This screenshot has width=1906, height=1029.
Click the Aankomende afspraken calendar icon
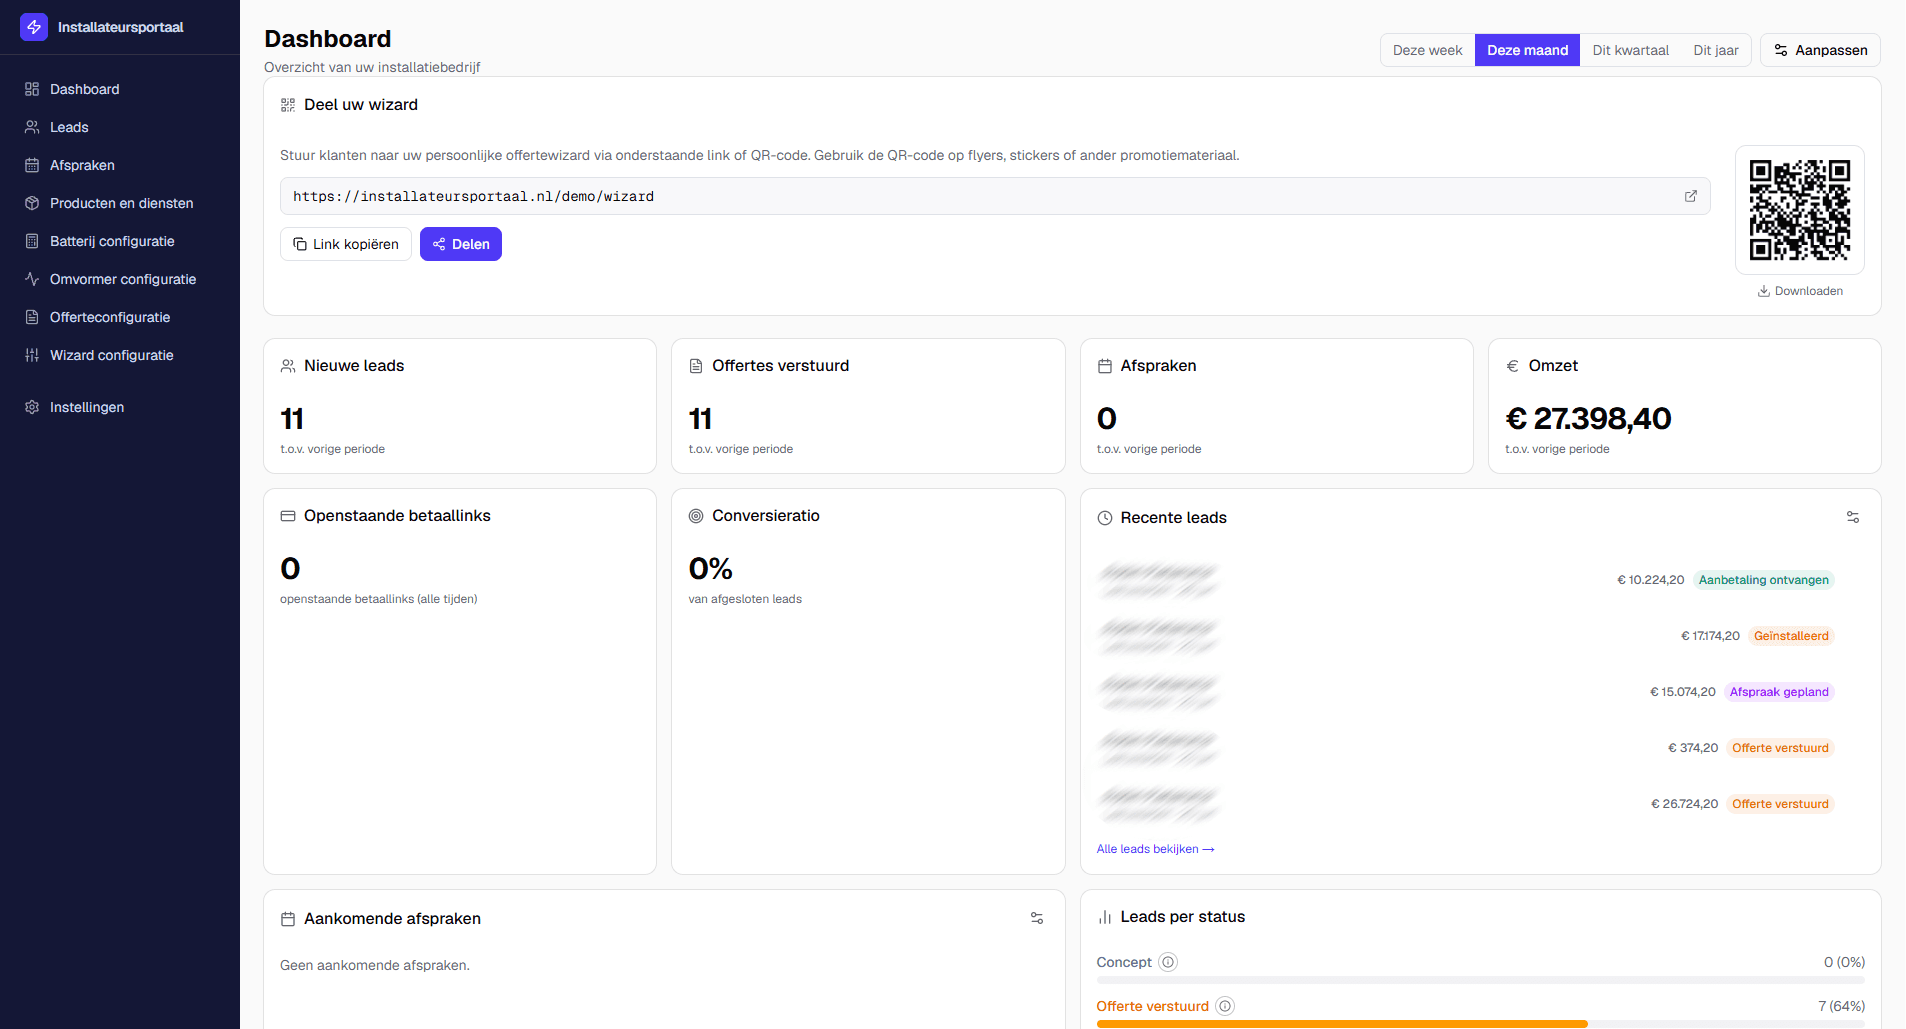[288, 919]
